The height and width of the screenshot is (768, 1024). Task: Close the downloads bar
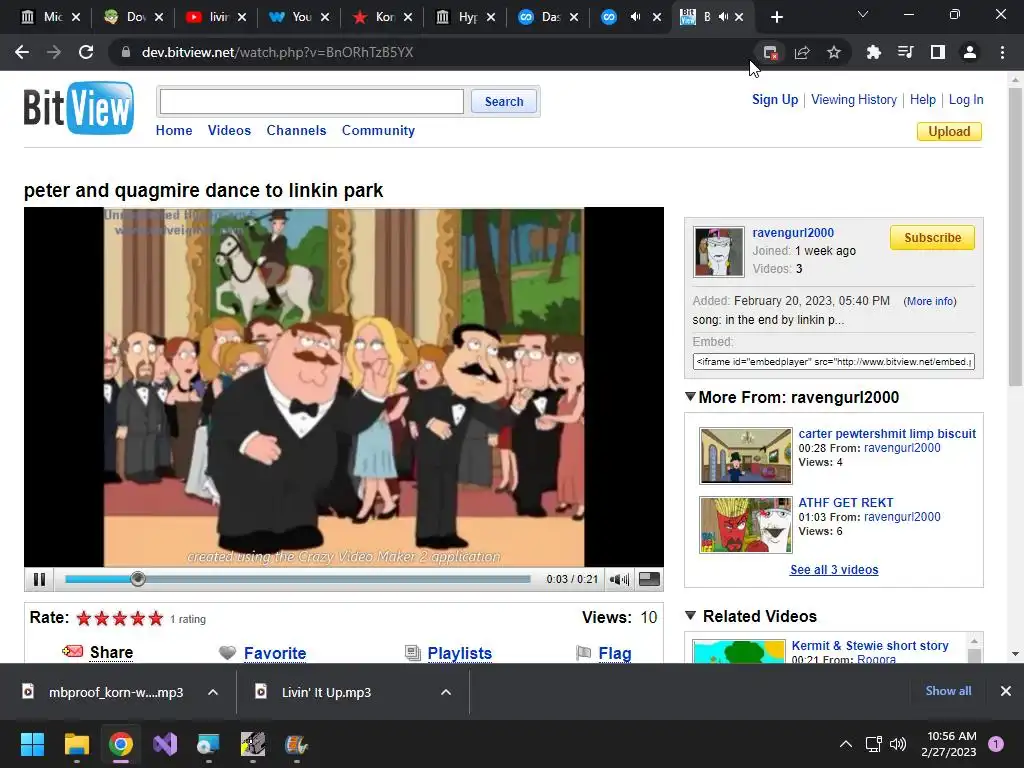(1006, 691)
